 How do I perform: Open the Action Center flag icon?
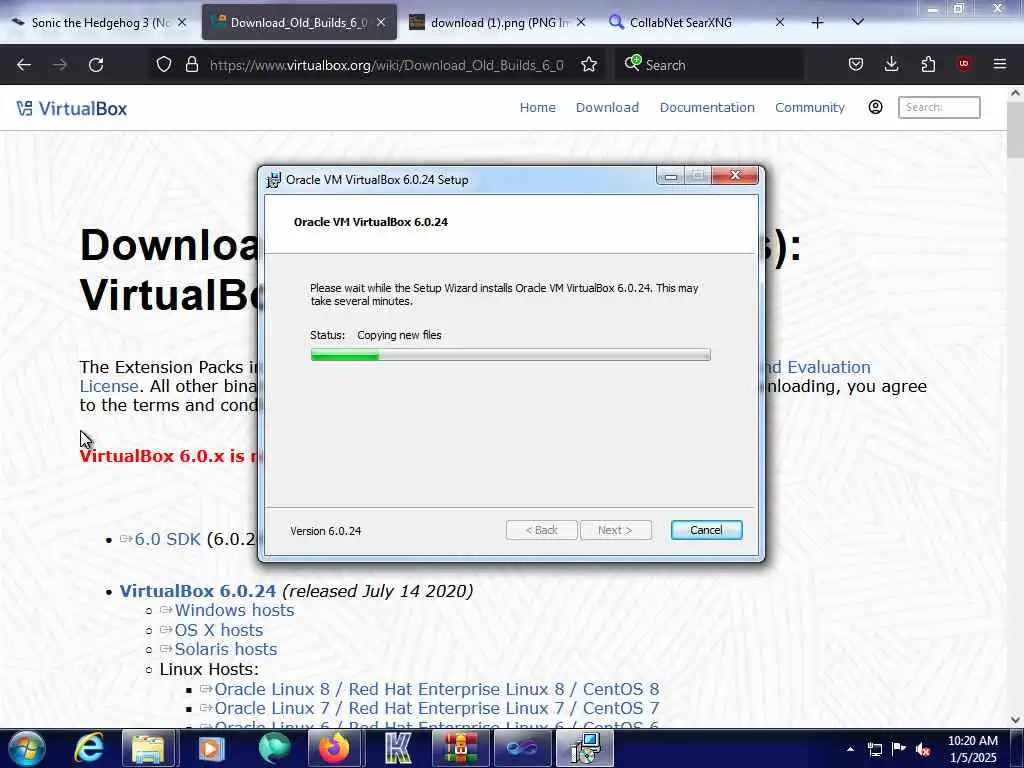[x=899, y=749]
